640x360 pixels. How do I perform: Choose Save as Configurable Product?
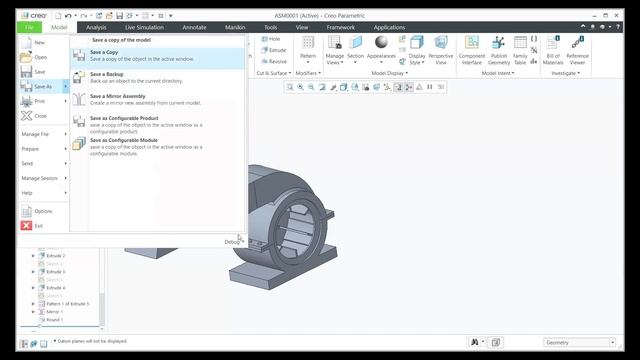(x=158, y=124)
